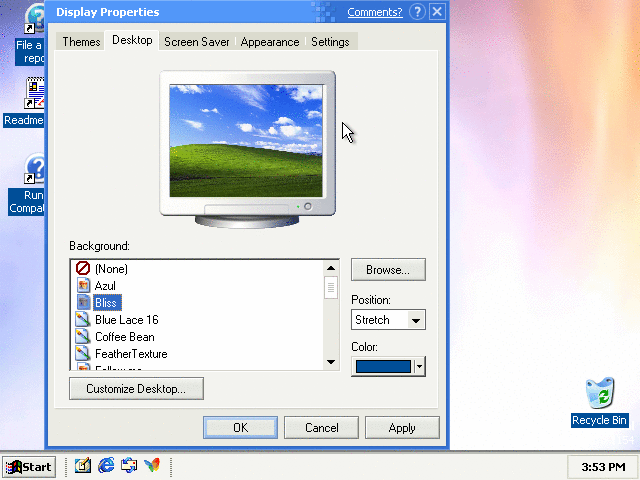Click the Readme desktop icon
The width and height of the screenshot is (640, 480).
[x=34, y=93]
